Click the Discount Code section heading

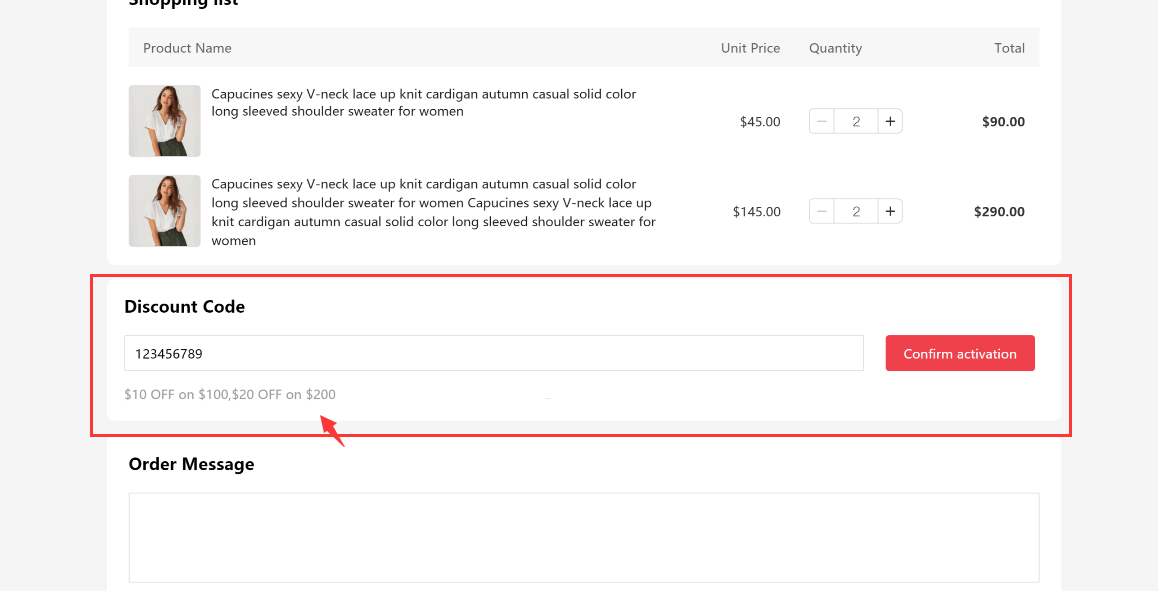click(184, 307)
